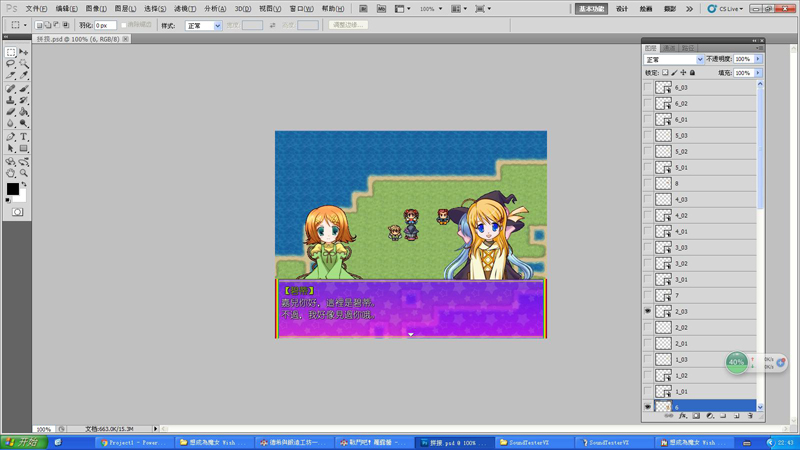Select the Zoom tool
This screenshot has height=450, width=800.
pyautogui.click(x=23, y=173)
